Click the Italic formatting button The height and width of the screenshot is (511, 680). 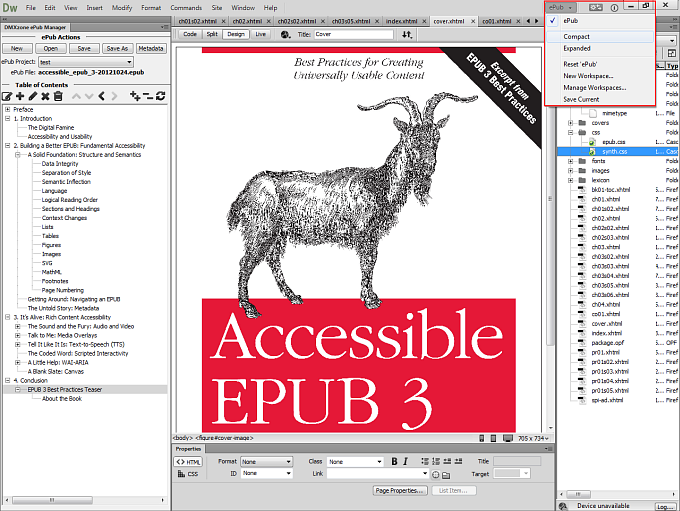405,462
